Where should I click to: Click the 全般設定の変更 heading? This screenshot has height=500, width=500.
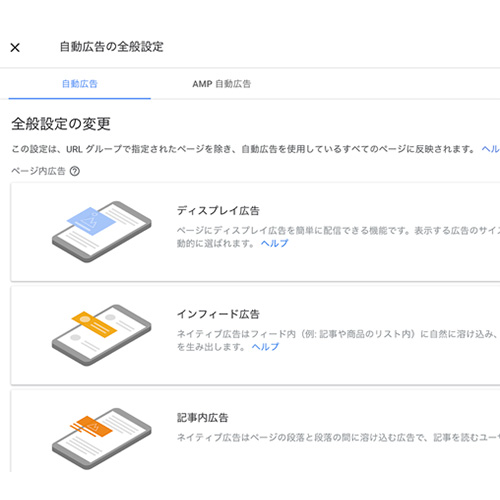[x=61, y=124]
